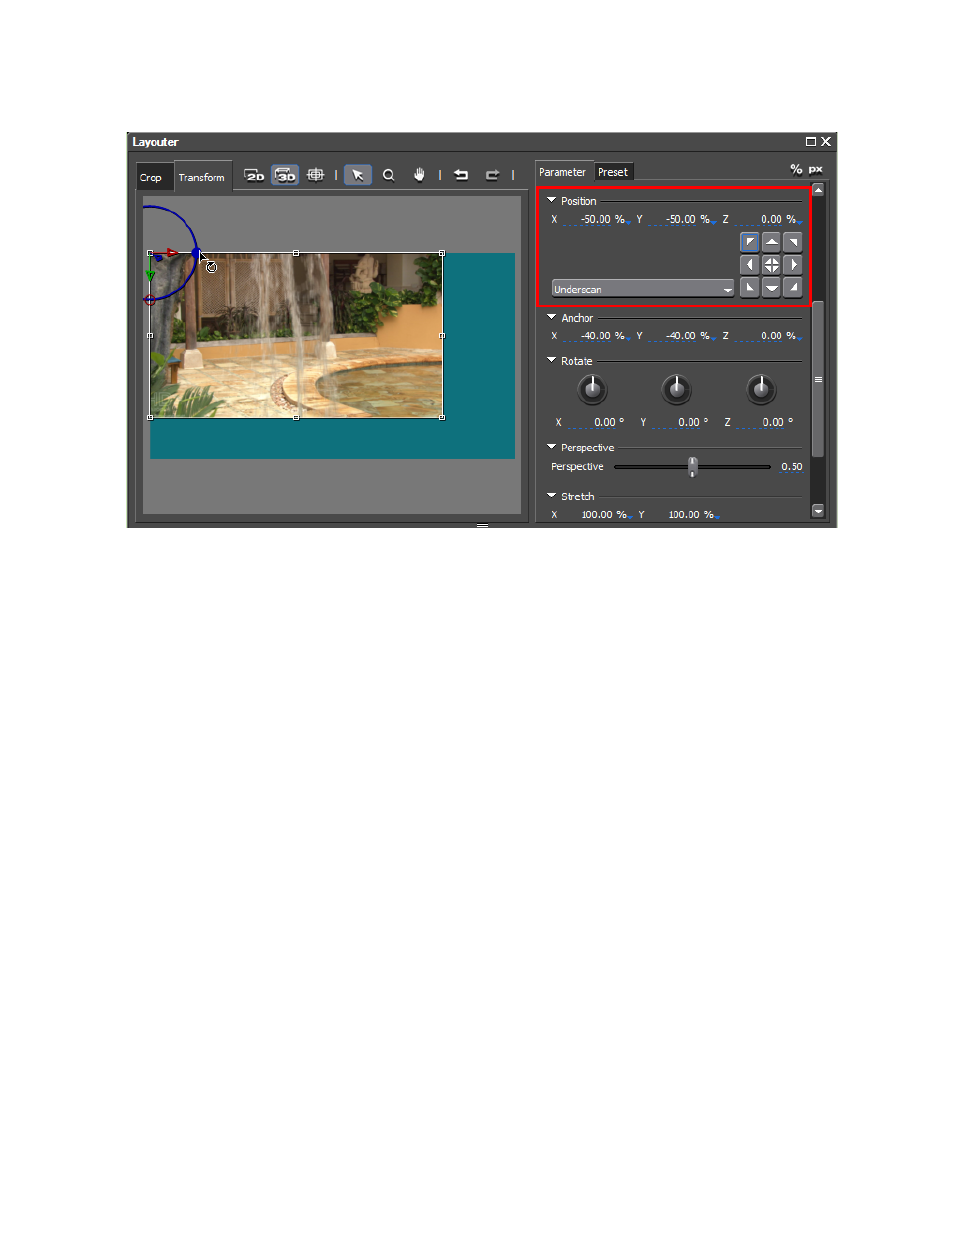Switch units to px
954x1235 pixels.
pyautogui.click(x=816, y=169)
